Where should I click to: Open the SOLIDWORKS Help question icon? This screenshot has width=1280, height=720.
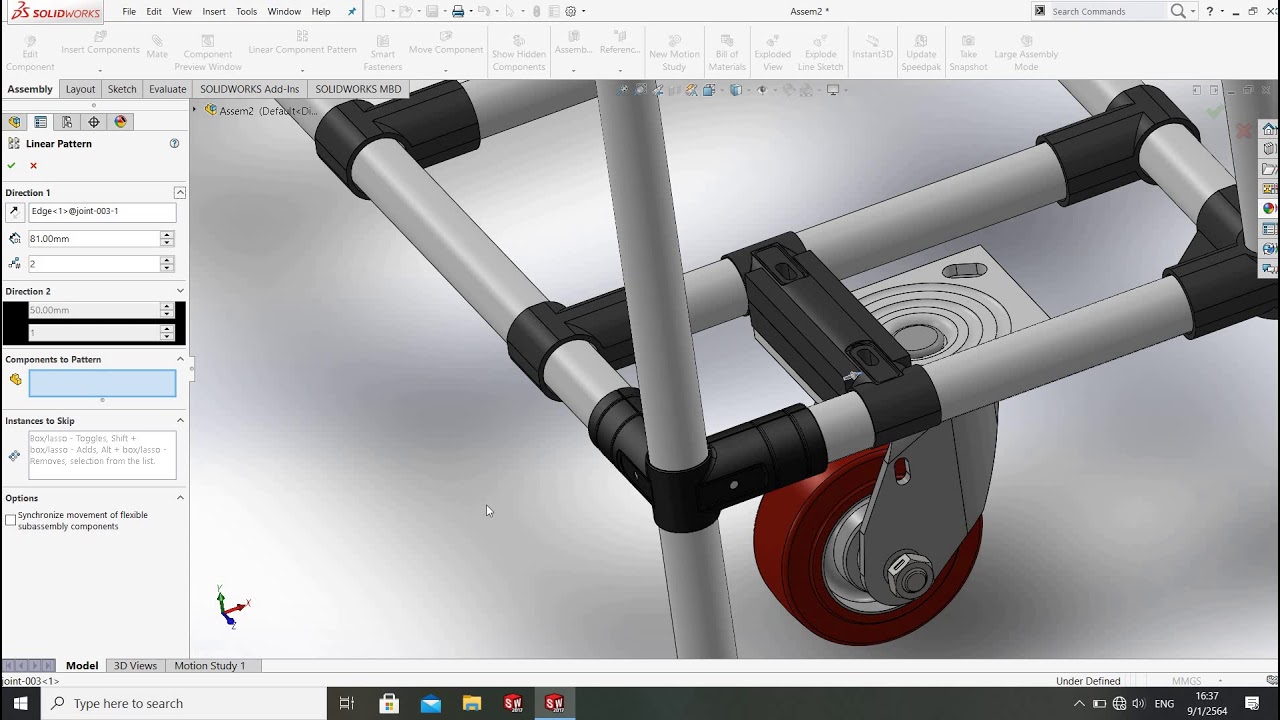click(x=1210, y=11)
